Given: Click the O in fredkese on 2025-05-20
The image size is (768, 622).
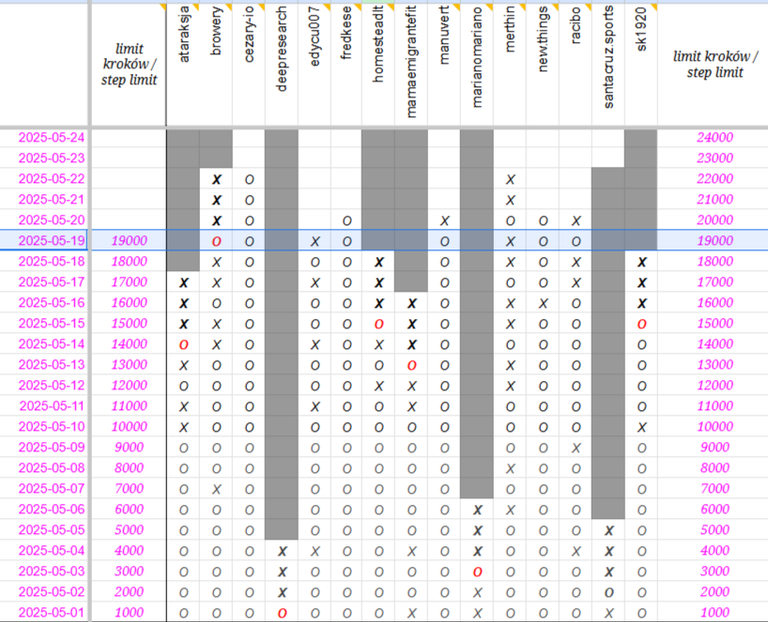Looking at the screenshot, I should click(347, 220).
